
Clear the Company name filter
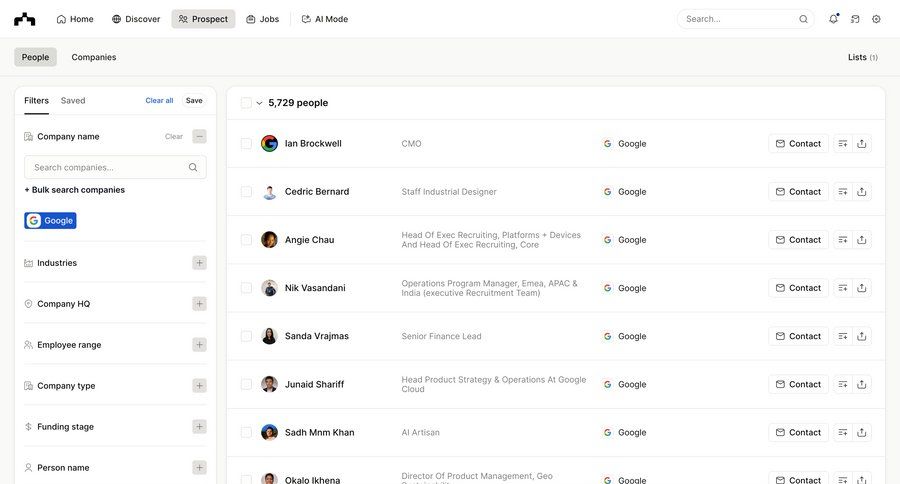coord(174,137)
